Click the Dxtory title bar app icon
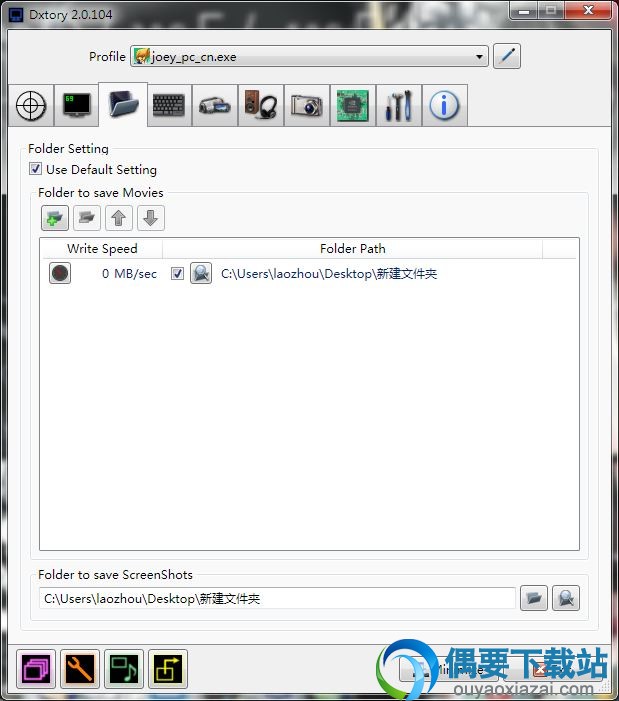Image resolution: width=619 pixels, height=701 pixels. (16, 15)
